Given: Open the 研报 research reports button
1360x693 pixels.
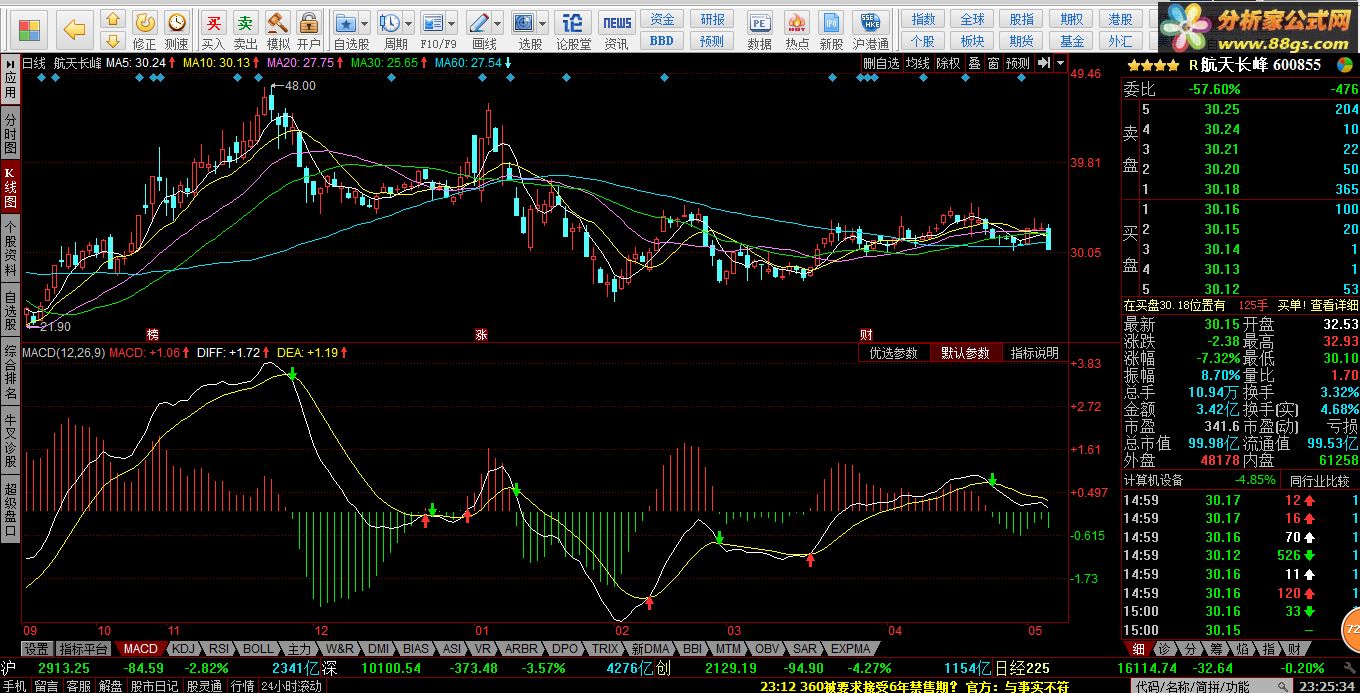Looking at the screenshot, I should point(712,19).
